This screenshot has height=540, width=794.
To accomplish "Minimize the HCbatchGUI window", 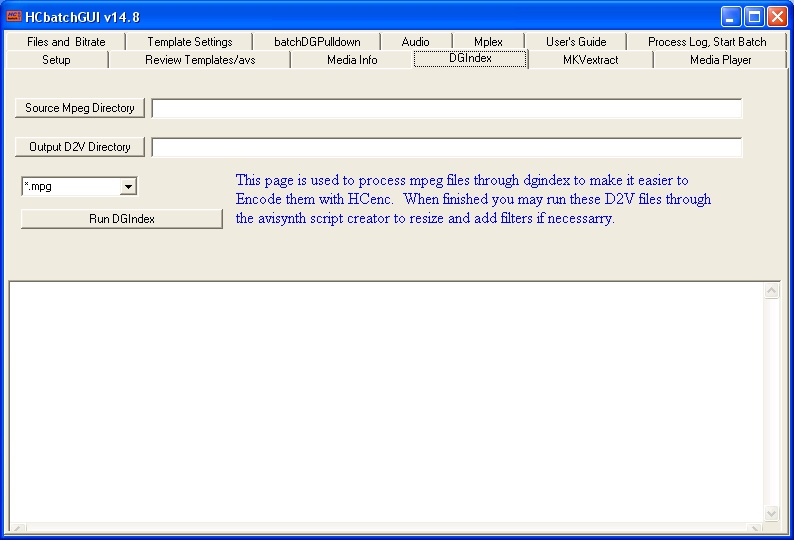I will pyautogui.click(x=730, y=17).
